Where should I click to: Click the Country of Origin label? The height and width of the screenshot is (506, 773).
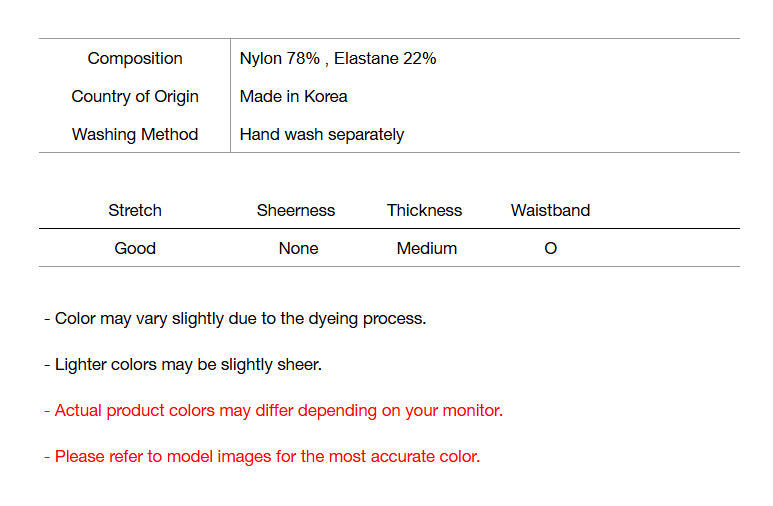point(135,96)
